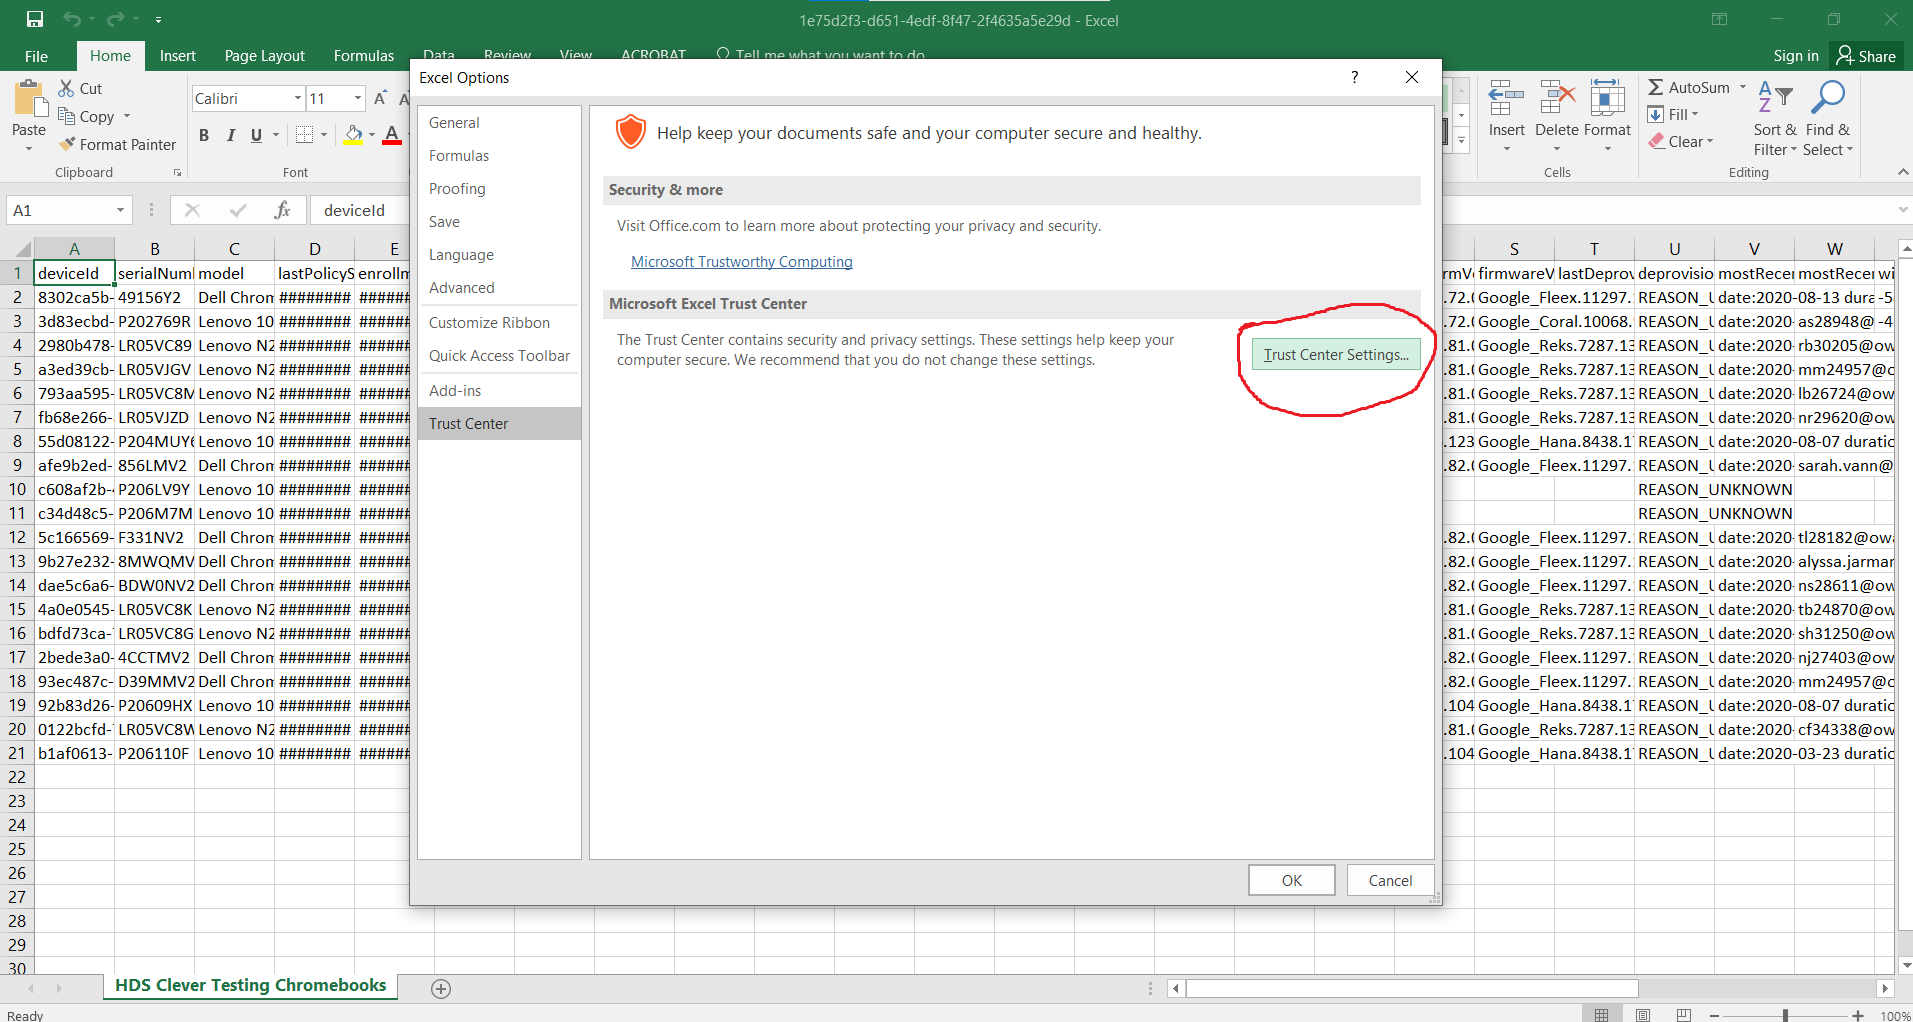This screenshot has height=1022, width=1913.
Task: Cut the selected cells
Action: point(80,88)
